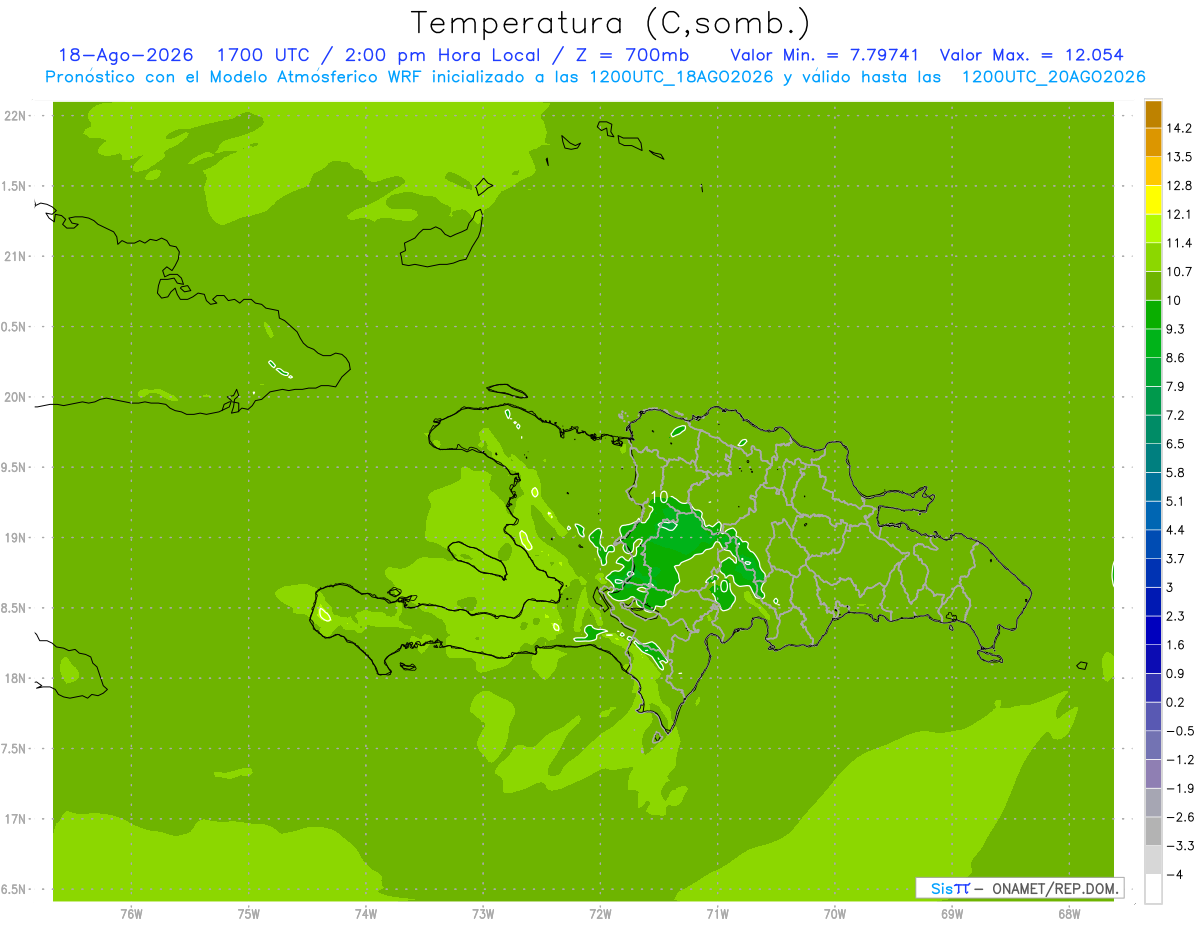Pick the blue swatch between 3.7 and 3
Screen dimensions: 1200x927
tap(1153, 573)
